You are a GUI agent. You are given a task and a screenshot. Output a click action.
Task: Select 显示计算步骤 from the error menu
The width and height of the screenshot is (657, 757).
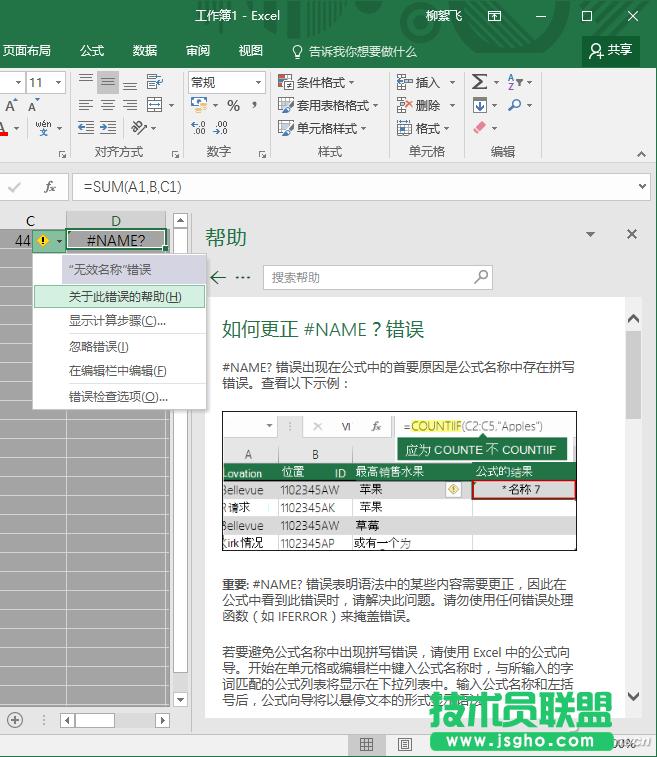(117, 321)
